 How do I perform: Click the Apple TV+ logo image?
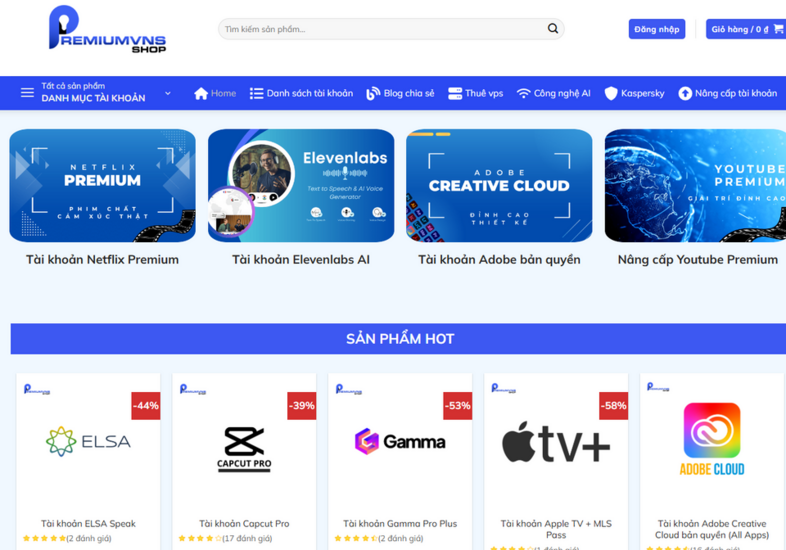(556, 442)
